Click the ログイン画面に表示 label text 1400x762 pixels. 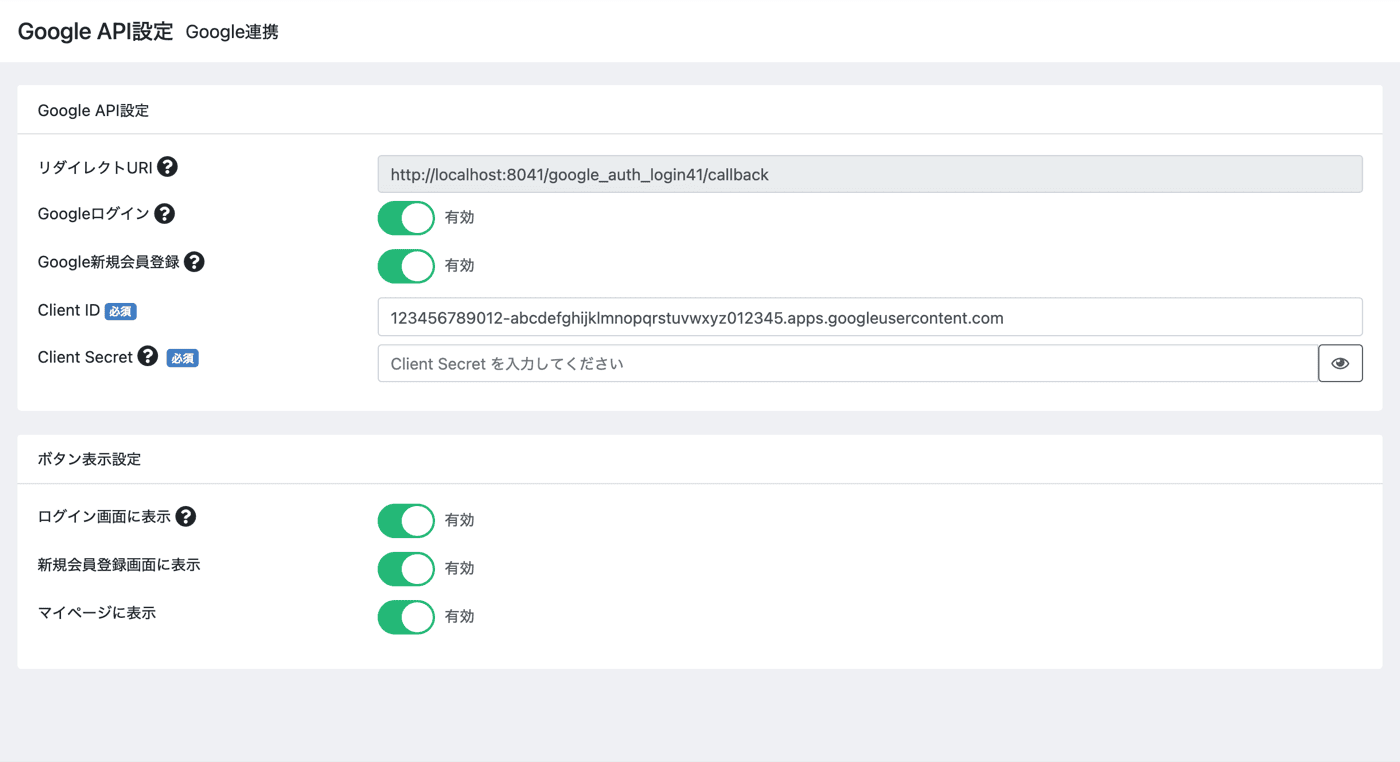(104, 517)
